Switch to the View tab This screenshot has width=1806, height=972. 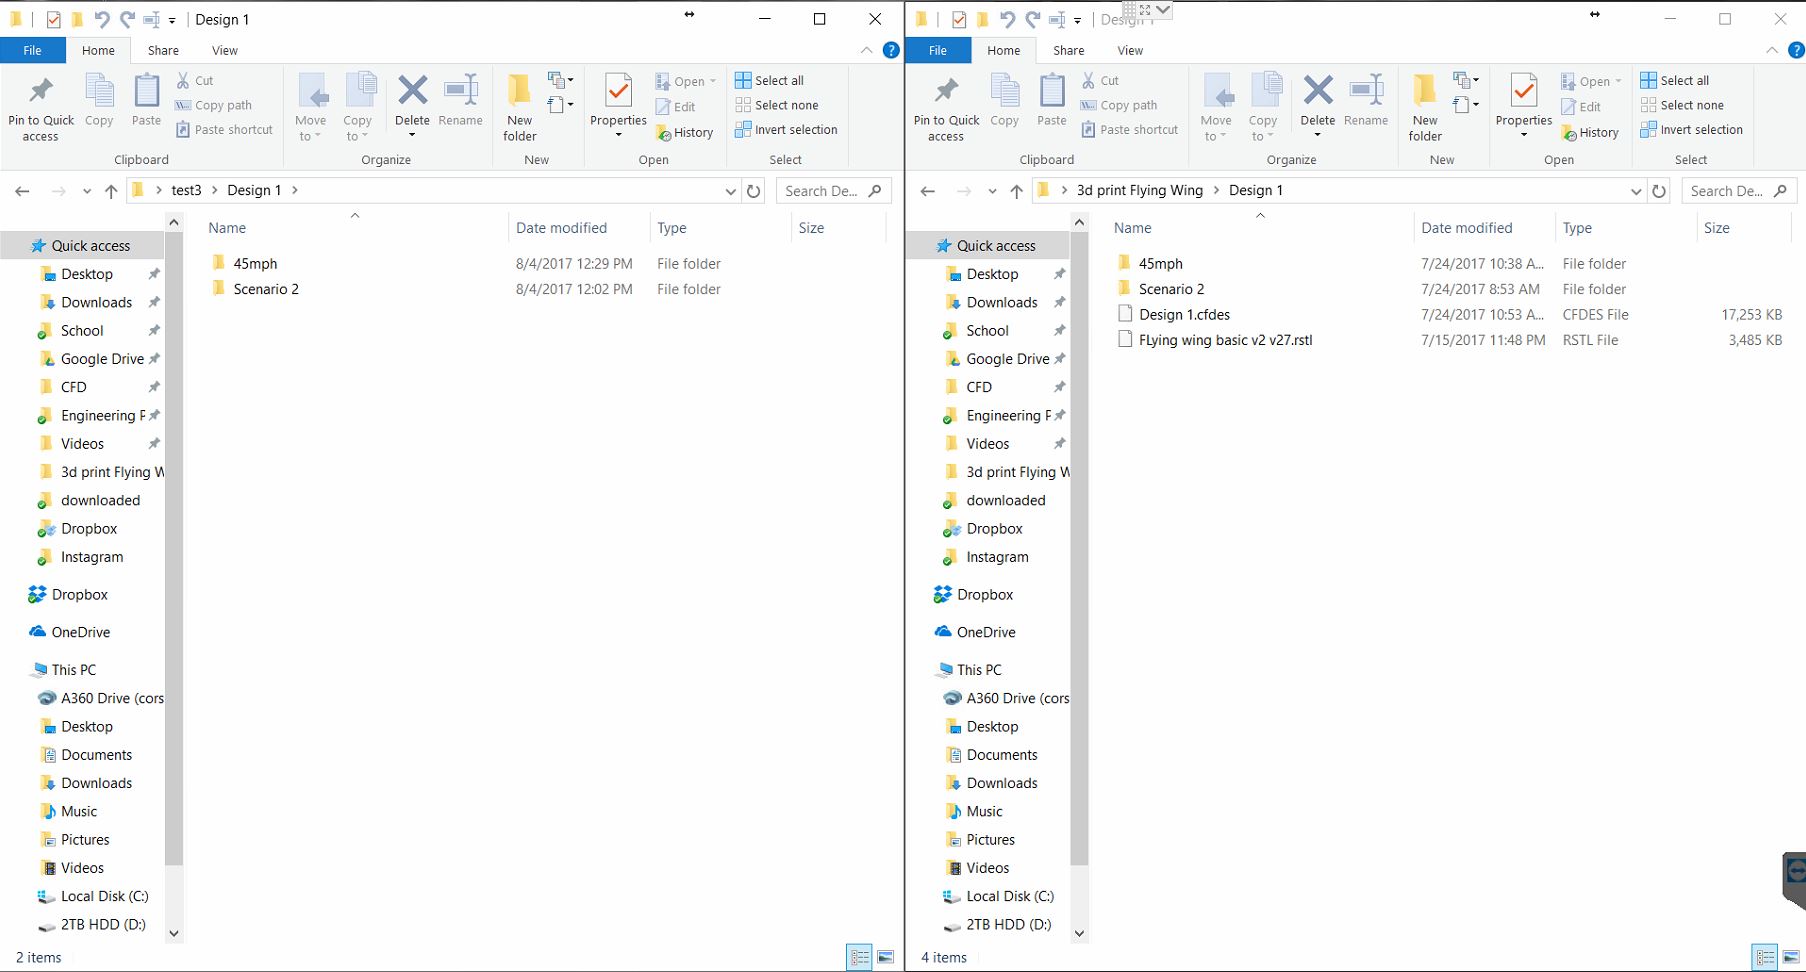(x=224, y=50)
